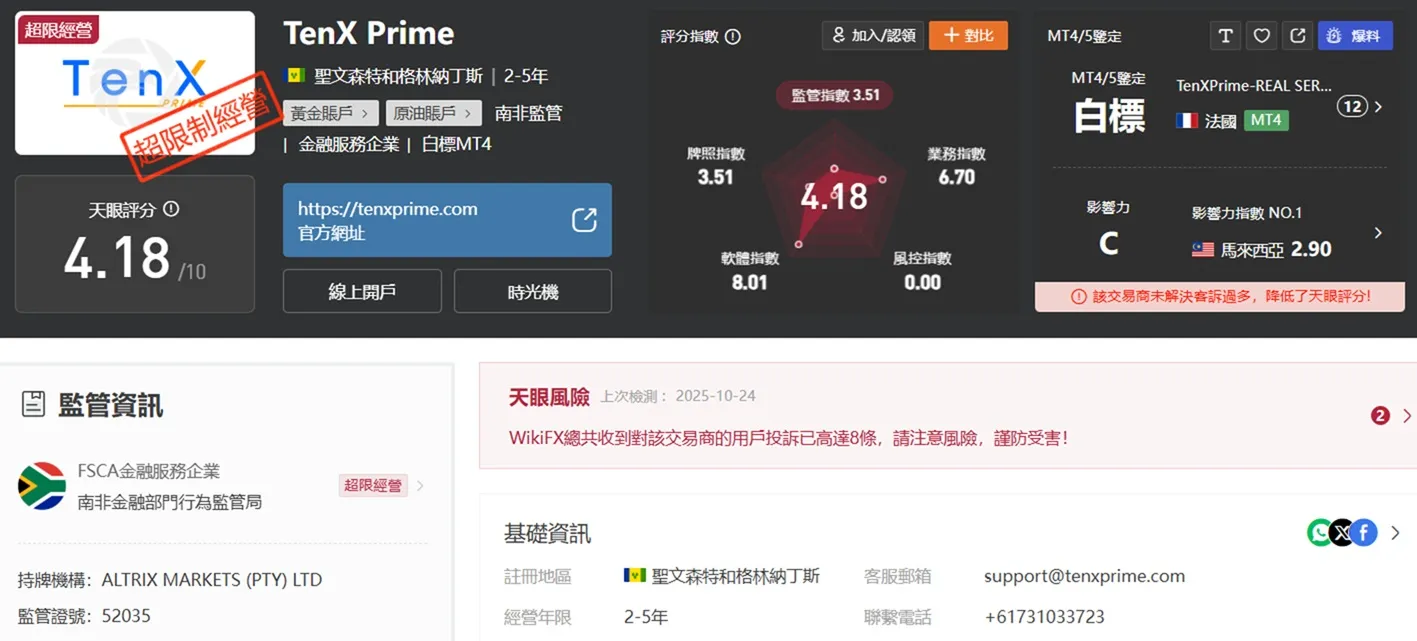Screen dimensions: 1417x641
Task: Click the 超限經營 red tag on logo
Action: click(x=56, y=30)
